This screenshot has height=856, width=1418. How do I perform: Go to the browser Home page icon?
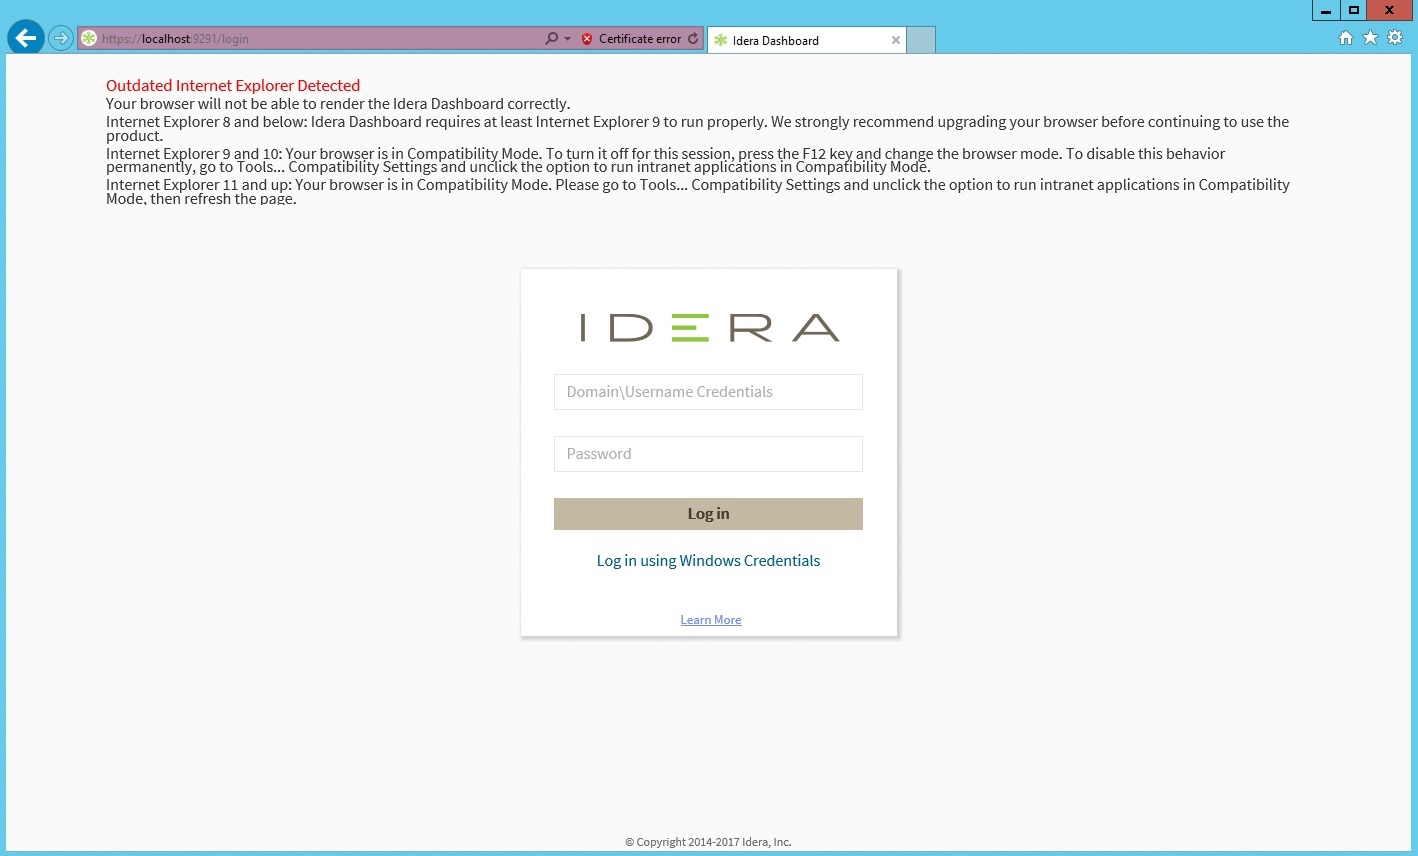(1346, 38)
